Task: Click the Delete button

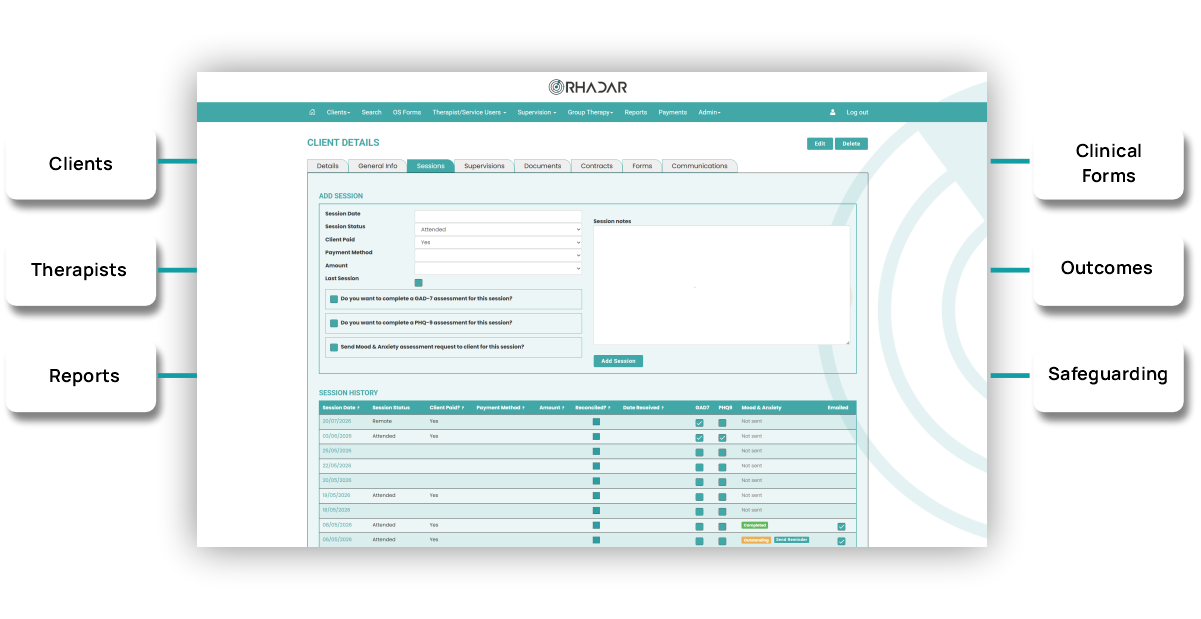Action: coord(851,143)
